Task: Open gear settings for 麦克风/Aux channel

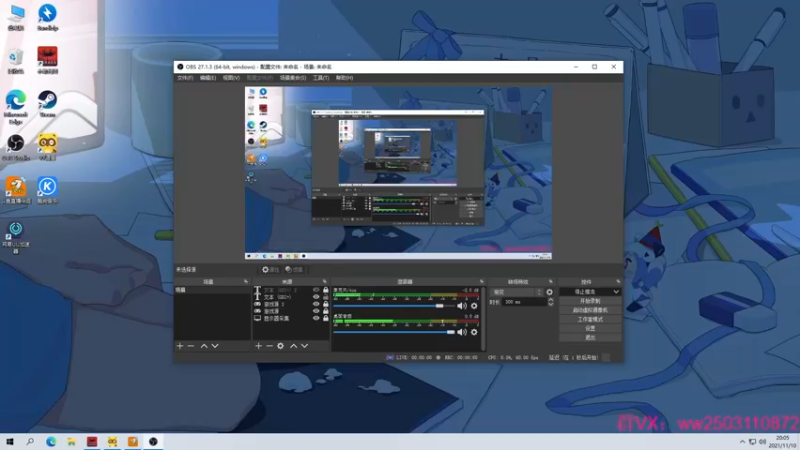Action: click(474, 306)
